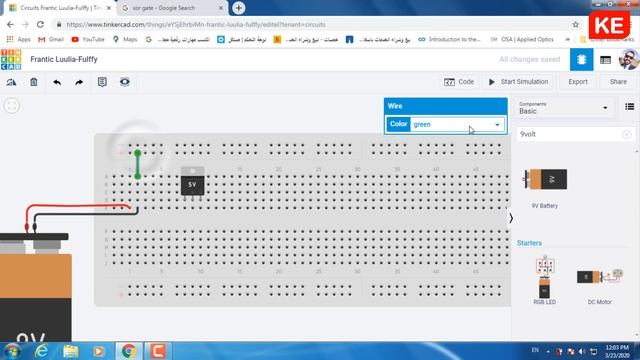Screen dimensions: 640x360
Task: Select the RGB LED starter
Action: [x=544, y=279]
